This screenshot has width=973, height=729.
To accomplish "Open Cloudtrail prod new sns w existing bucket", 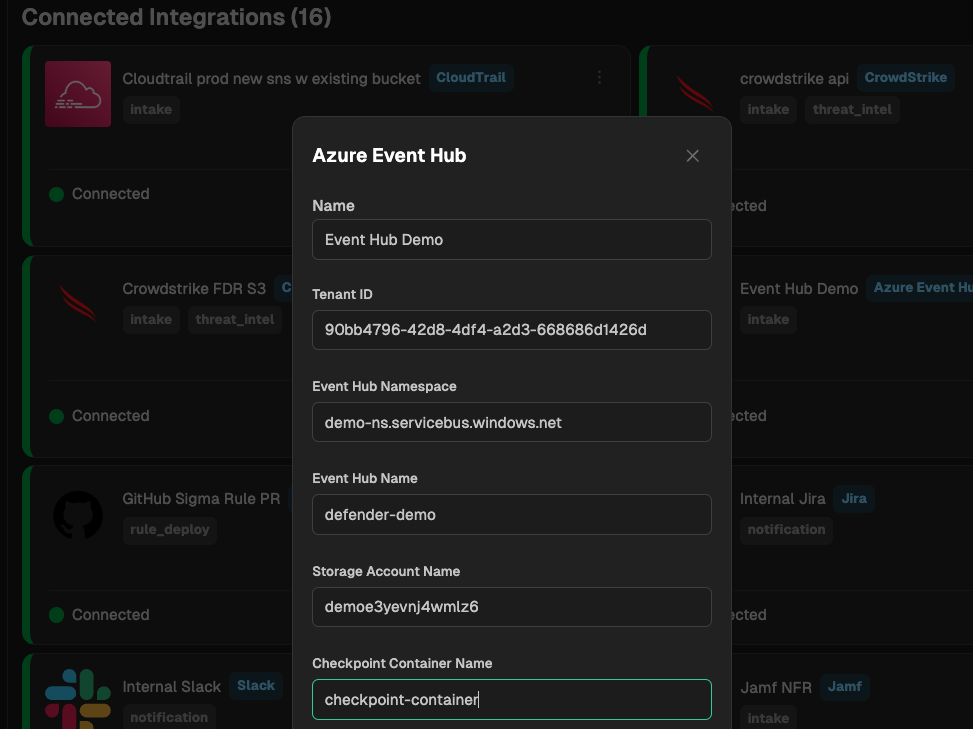I will [x=271, y=79].
